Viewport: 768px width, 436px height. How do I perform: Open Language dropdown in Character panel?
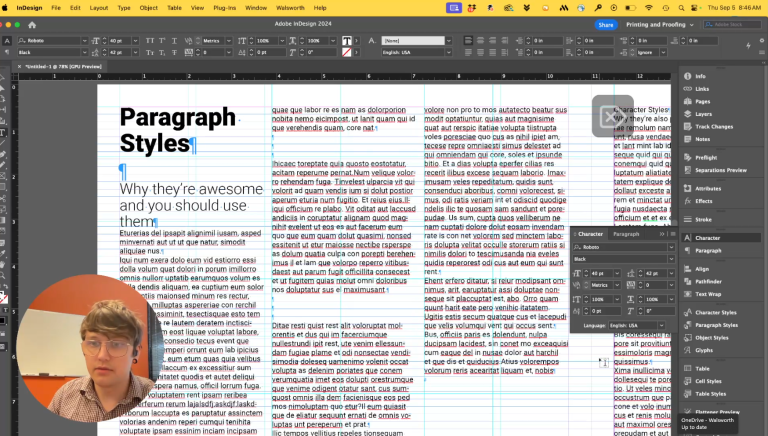(x=661, y=325)
